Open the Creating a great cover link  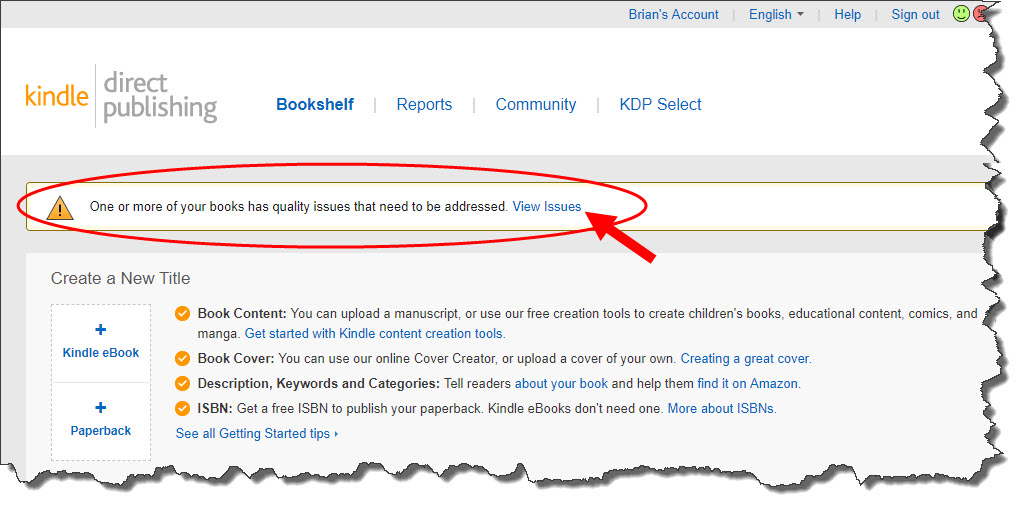(x=745, y=359)
